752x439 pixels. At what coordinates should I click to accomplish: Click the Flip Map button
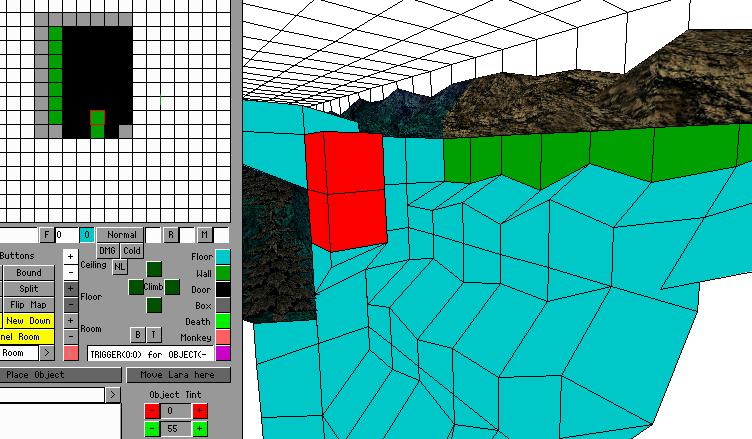click(28, 305)
